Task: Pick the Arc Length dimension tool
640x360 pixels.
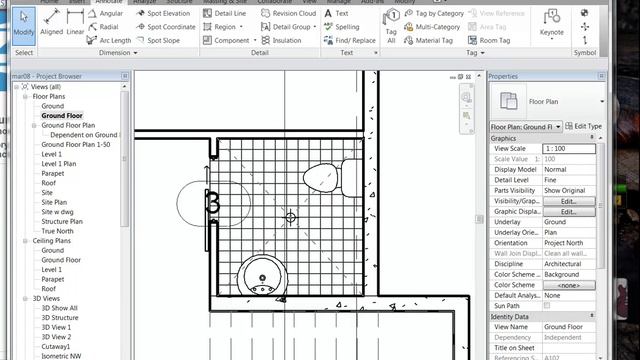Action: tap(109, 40)
